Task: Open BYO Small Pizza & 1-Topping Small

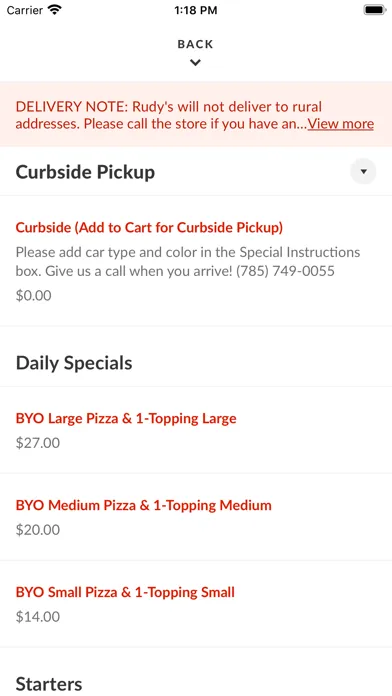Action: 125,593
